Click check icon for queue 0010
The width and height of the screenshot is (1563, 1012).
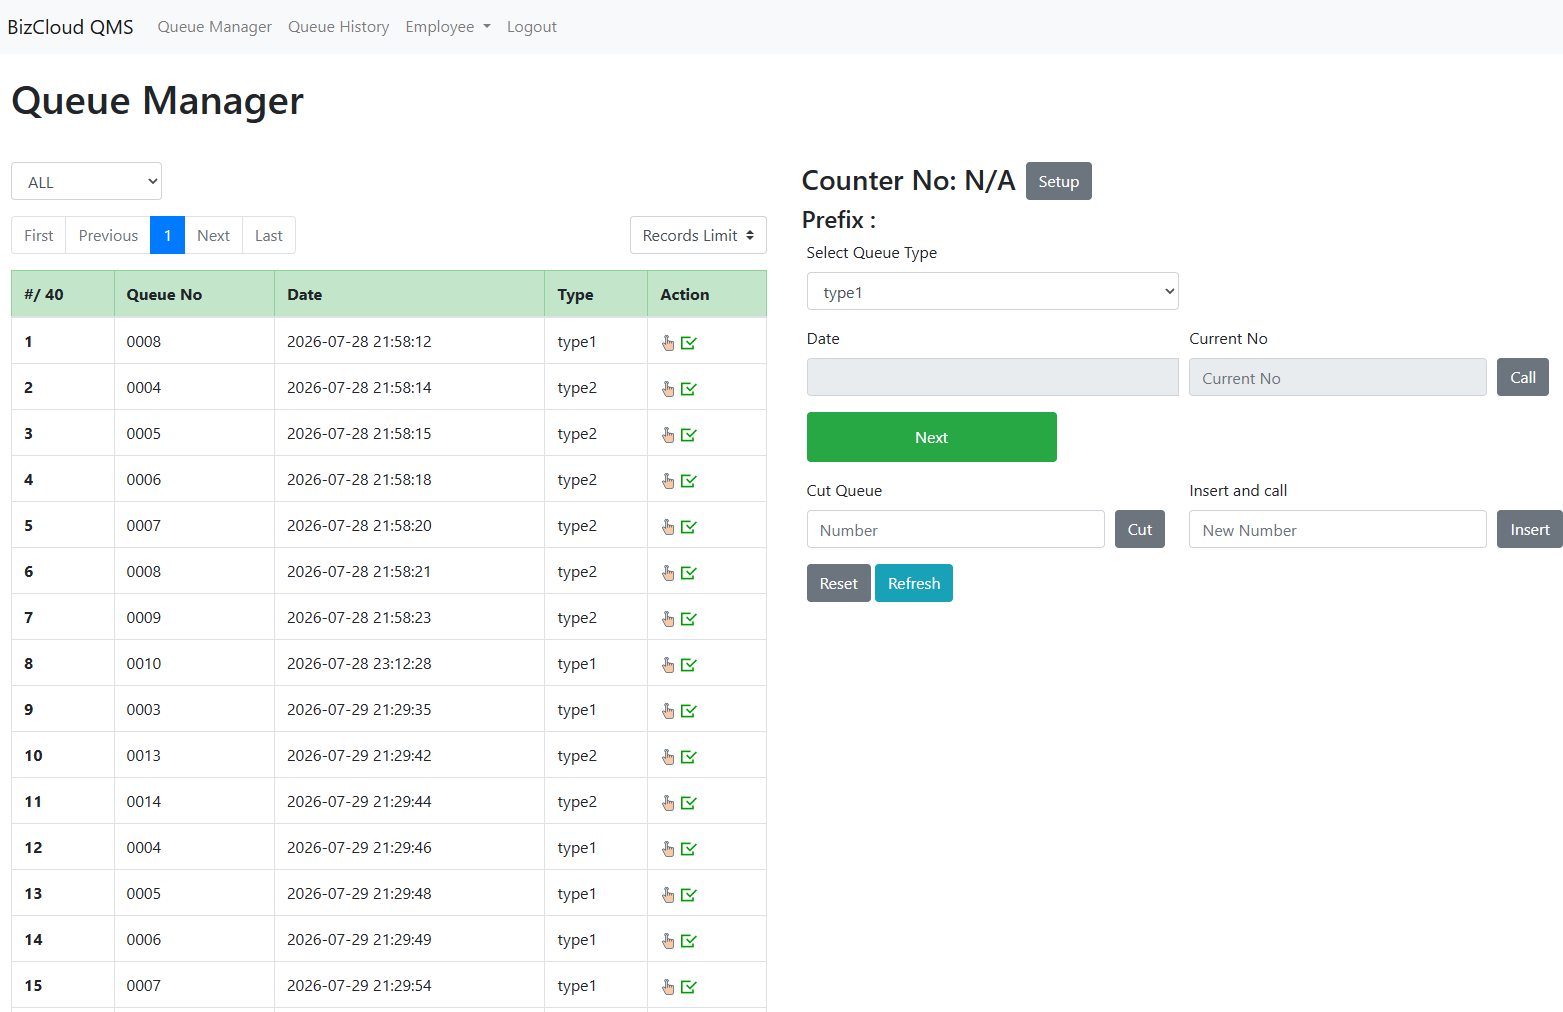[689, 665]
